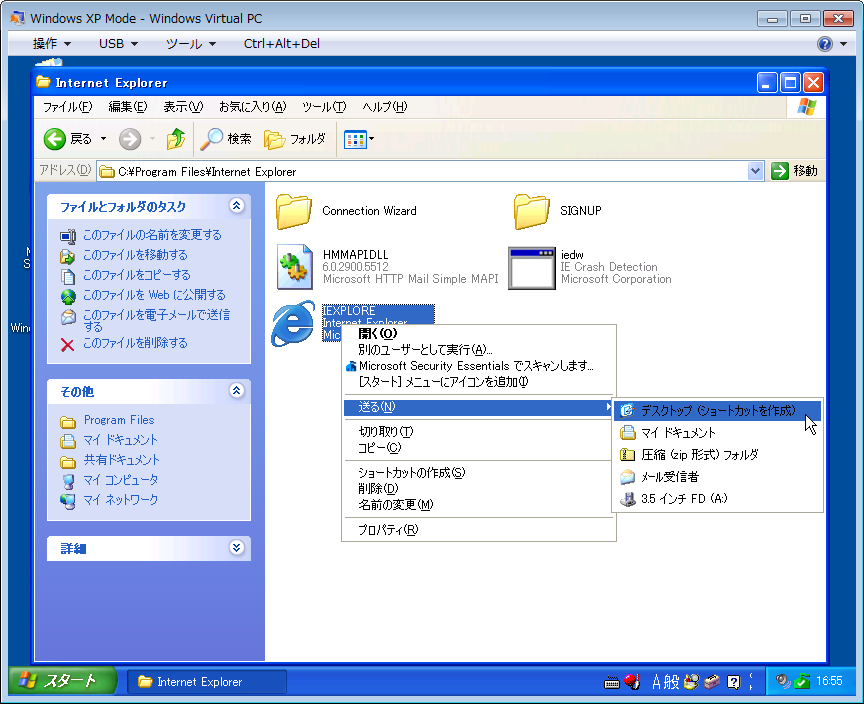The image size is (864, 704).
Task: Open the 編集(E) menu
Action: [128, 107]
